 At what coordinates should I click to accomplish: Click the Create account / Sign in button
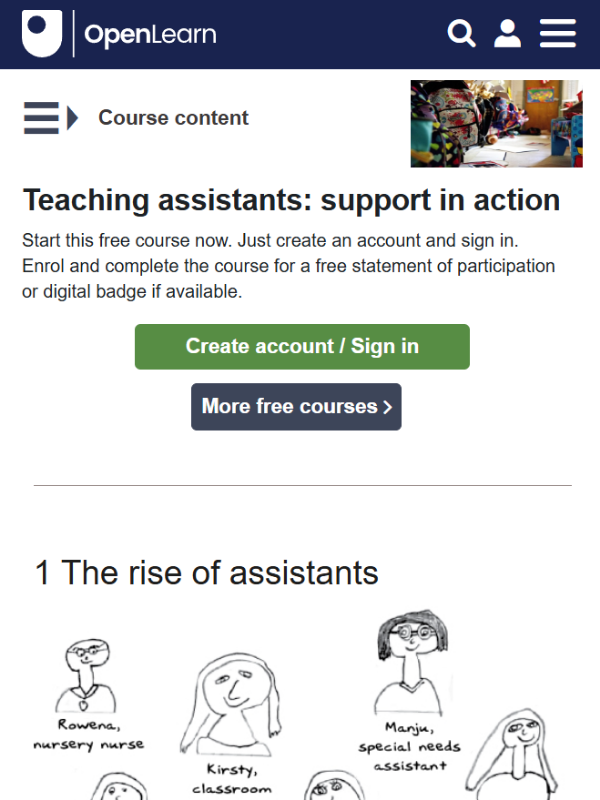[x=302, y=346]
